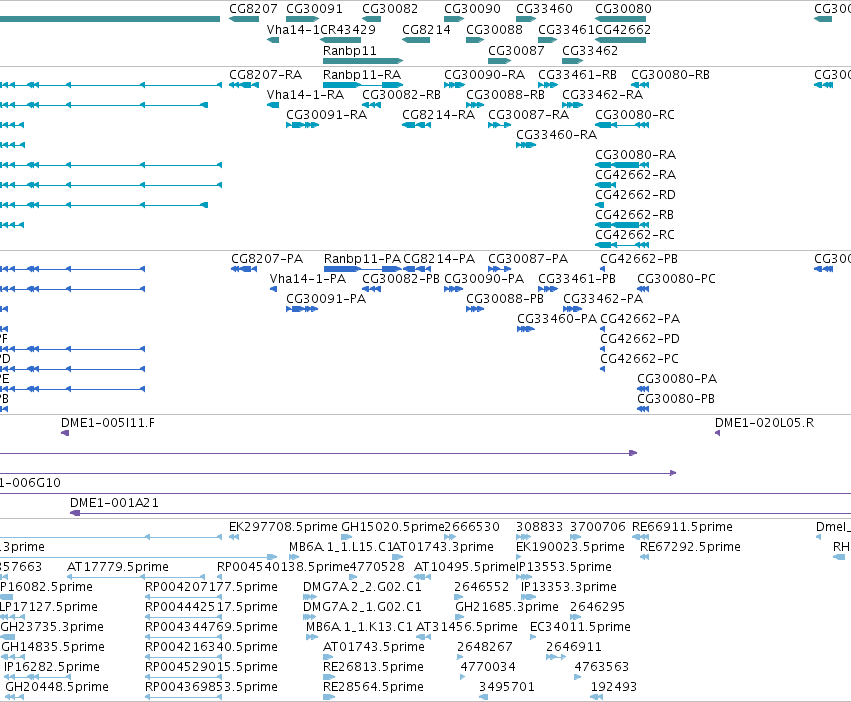Click BAC end DME1-005I11.F
851x702 pixels.
pyautogui.click(x=65, y=433)
